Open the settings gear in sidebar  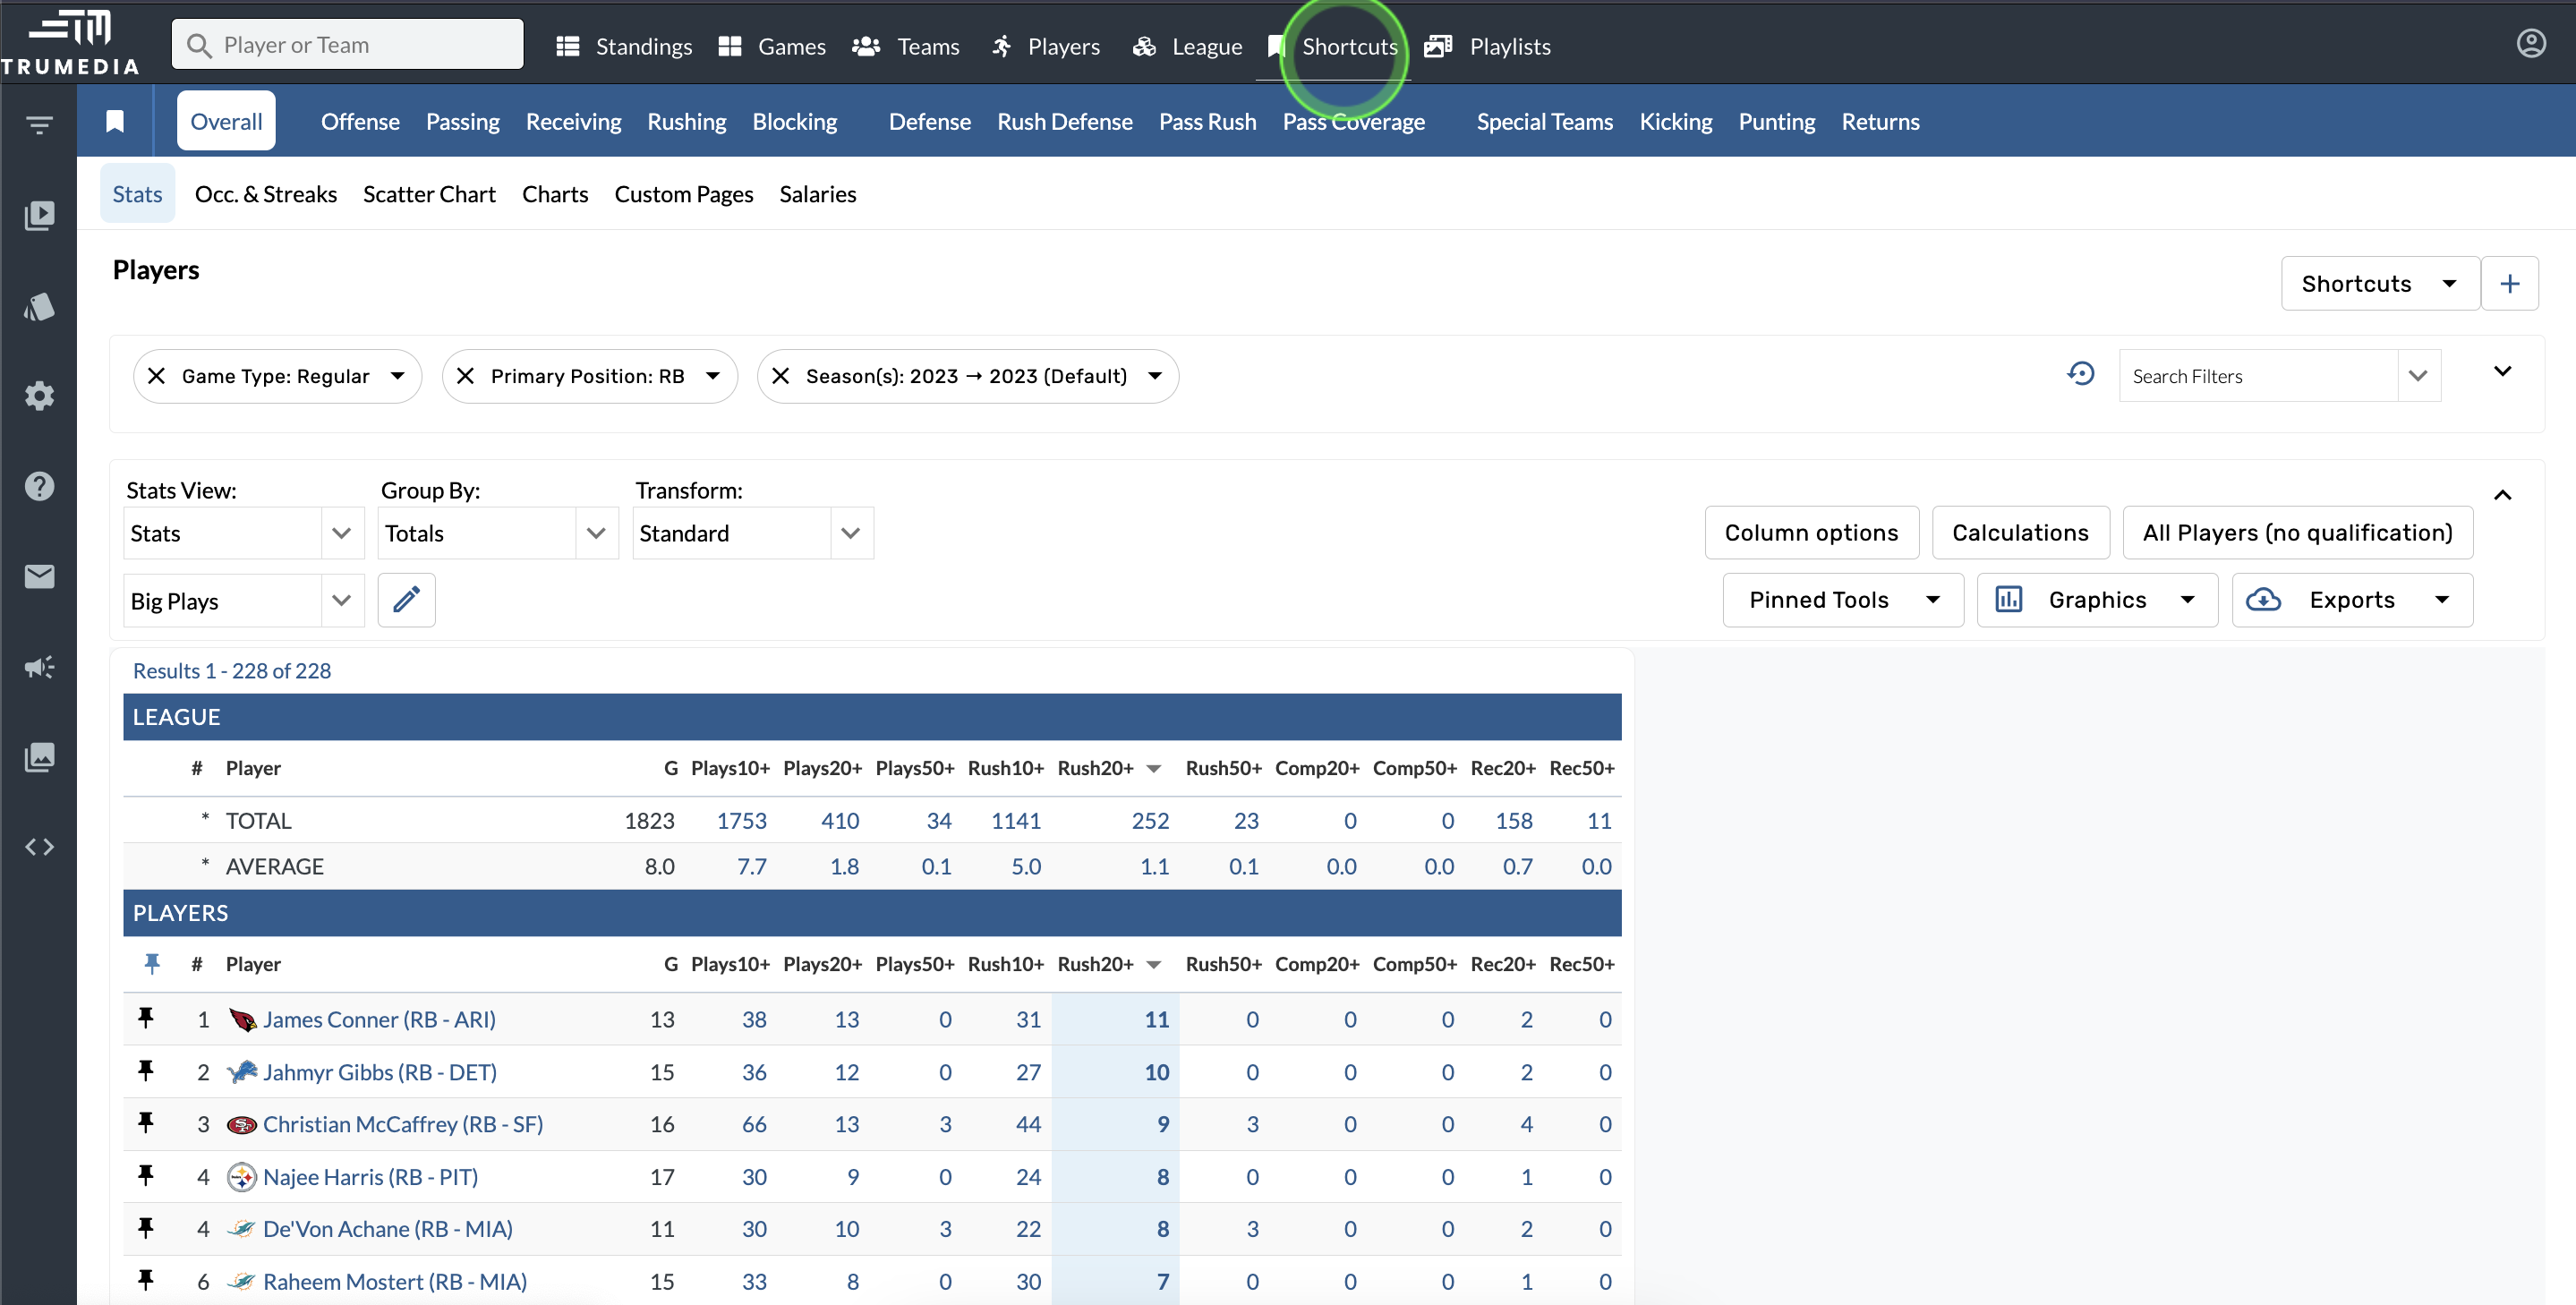tap(39, 396)
